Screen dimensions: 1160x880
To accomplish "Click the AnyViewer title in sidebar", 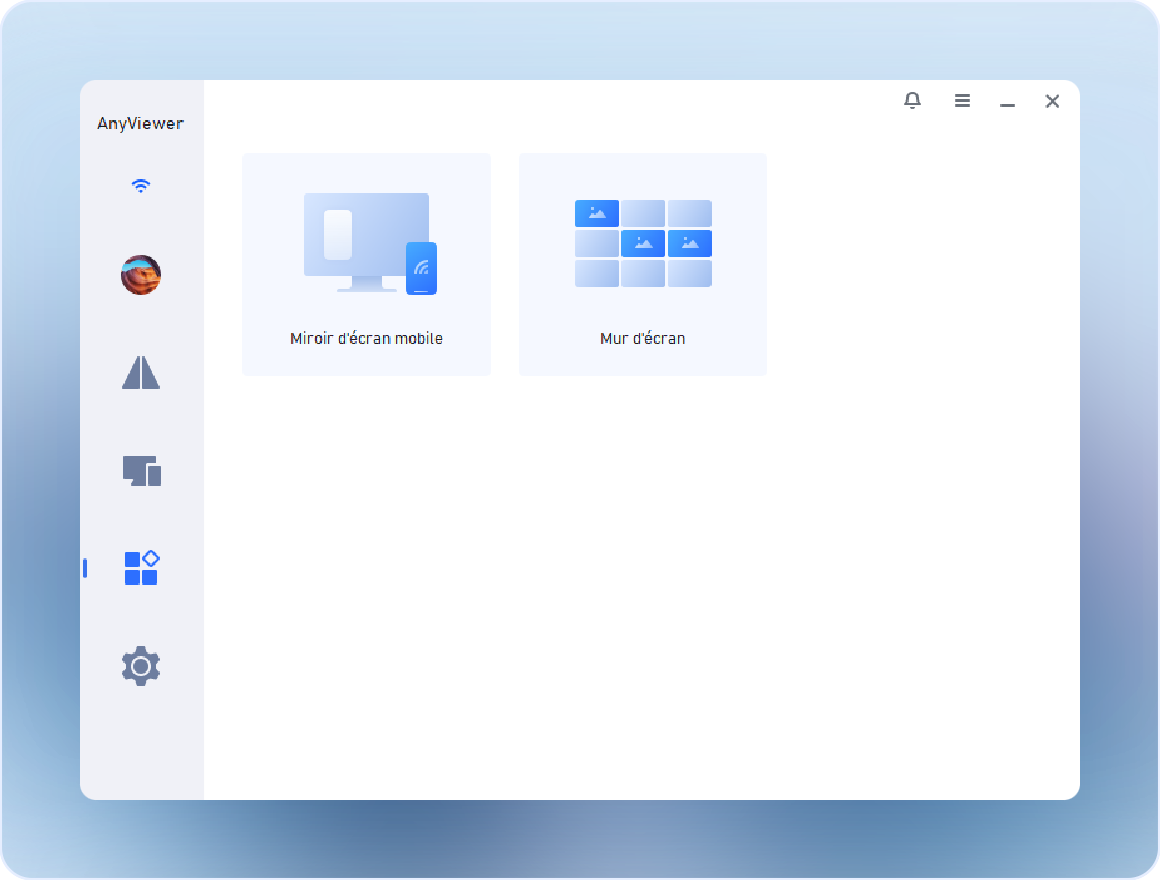I will [x=140, y=124].
